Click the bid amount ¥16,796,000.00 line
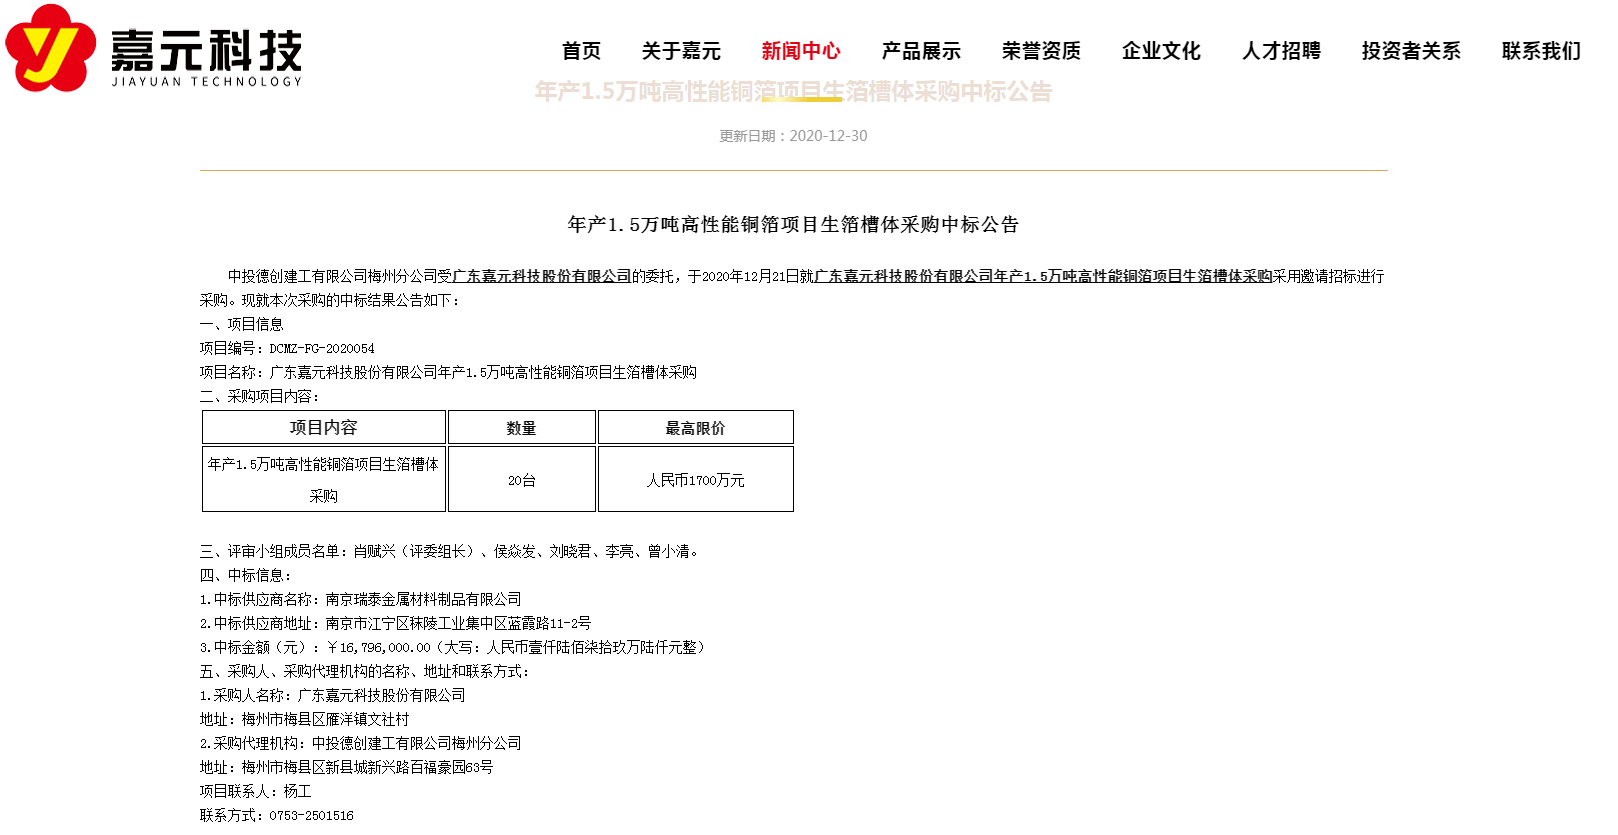 (455, 647)
